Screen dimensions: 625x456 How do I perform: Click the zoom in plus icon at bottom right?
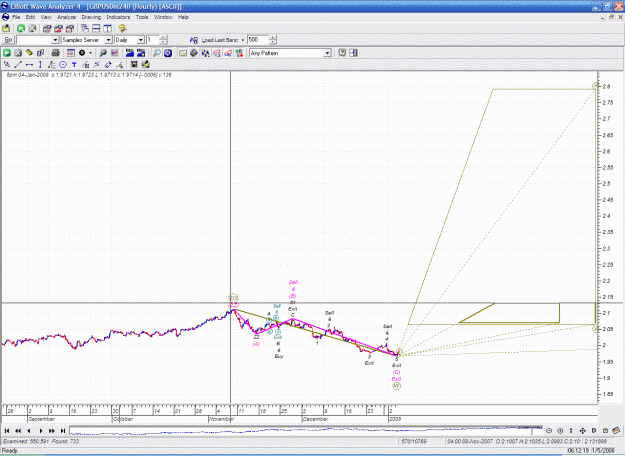[x=560, y=430]
